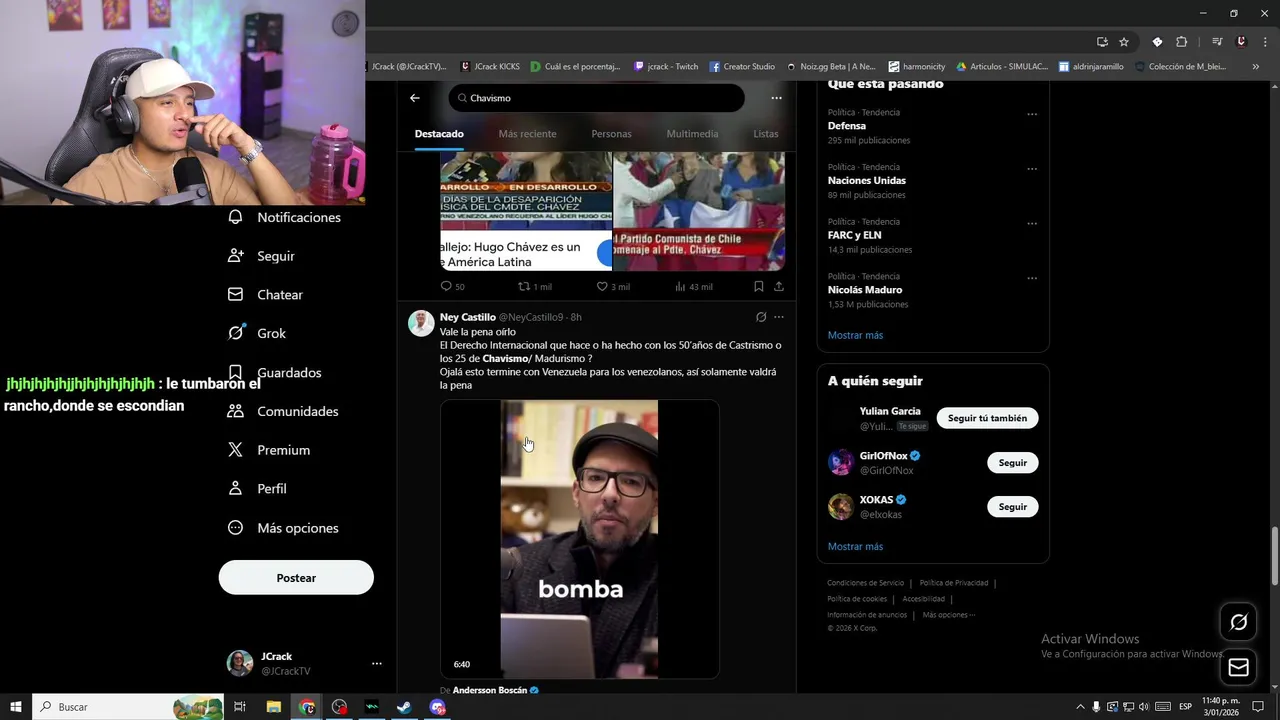Open Notificaciones in the X sidebar
The width and height of the screenshot is (1280, 720).
click(285, 217)
